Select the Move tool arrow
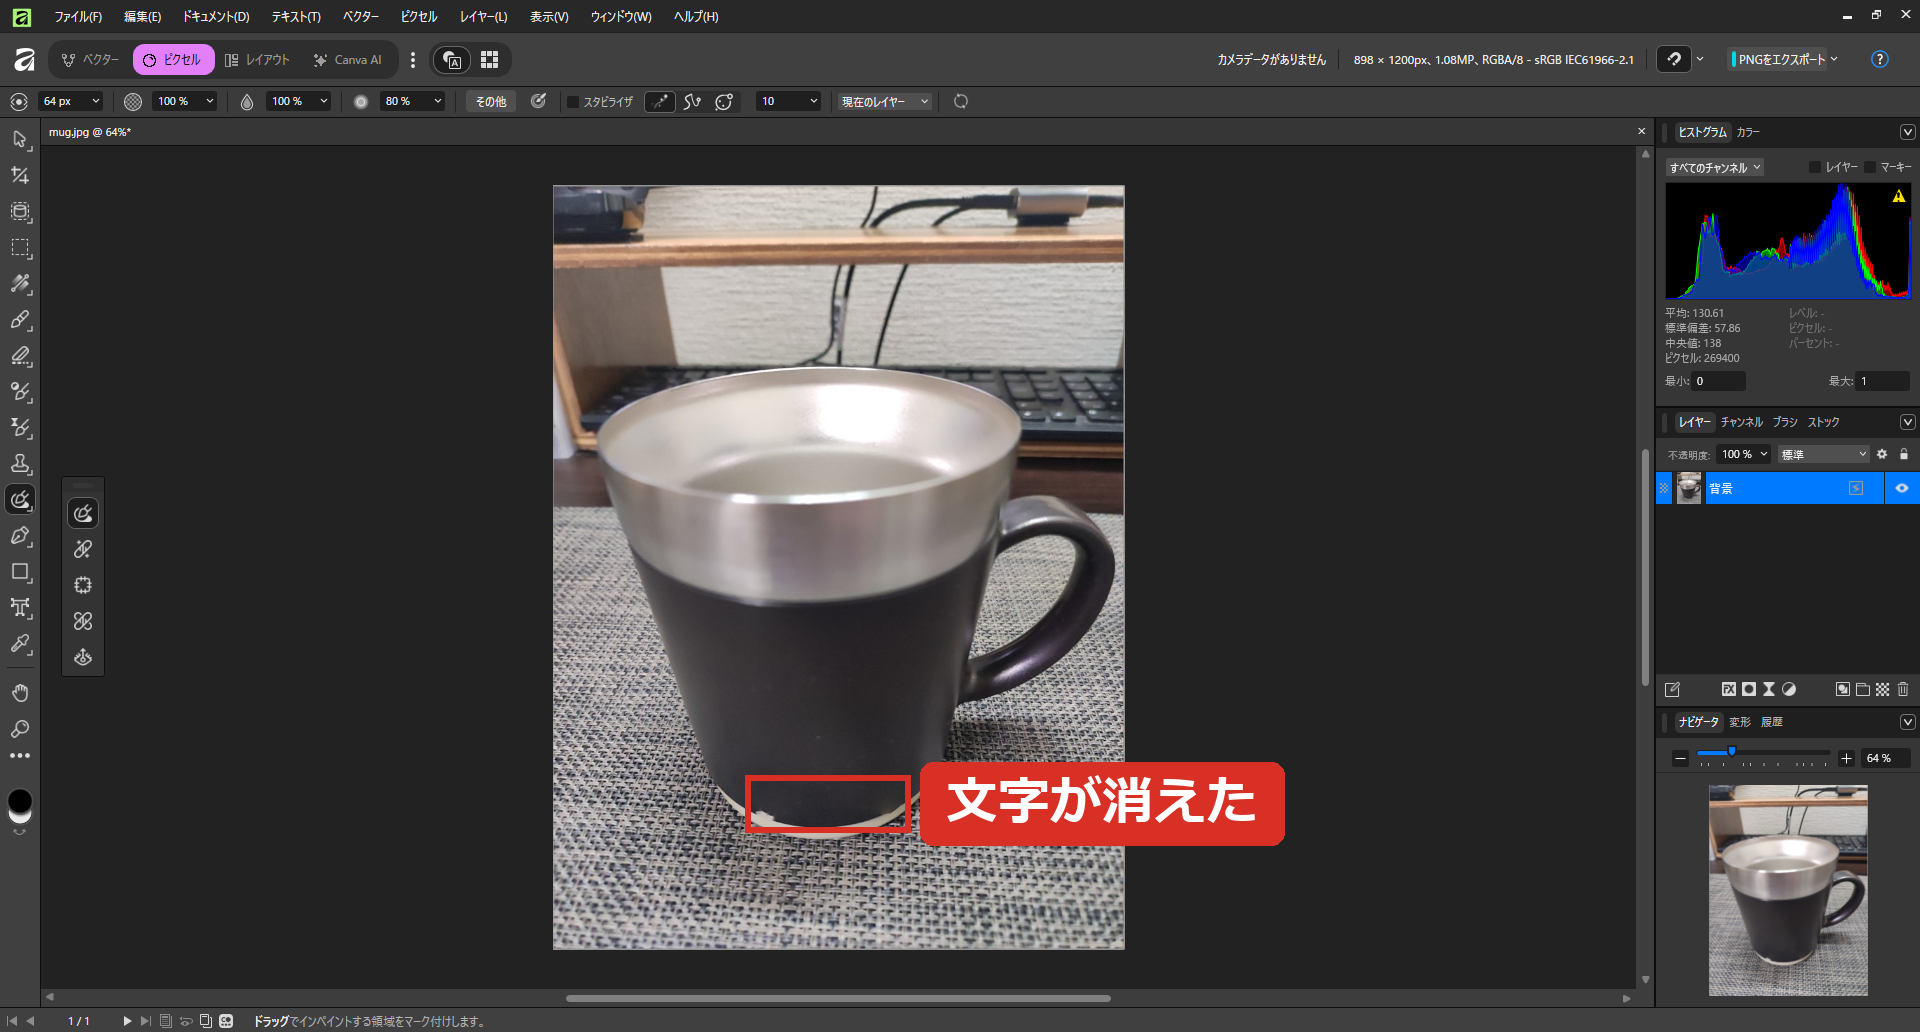 pos(20,139)
